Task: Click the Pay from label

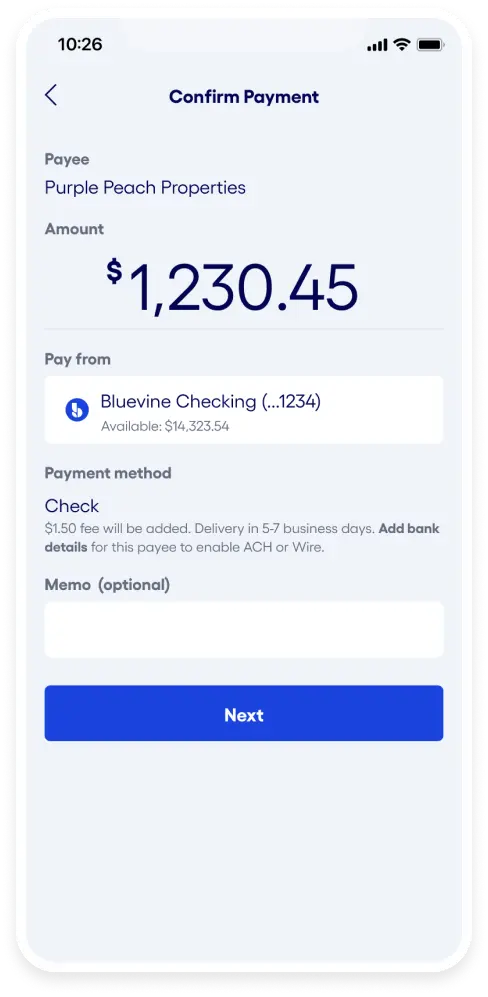Action: point(78,359)
